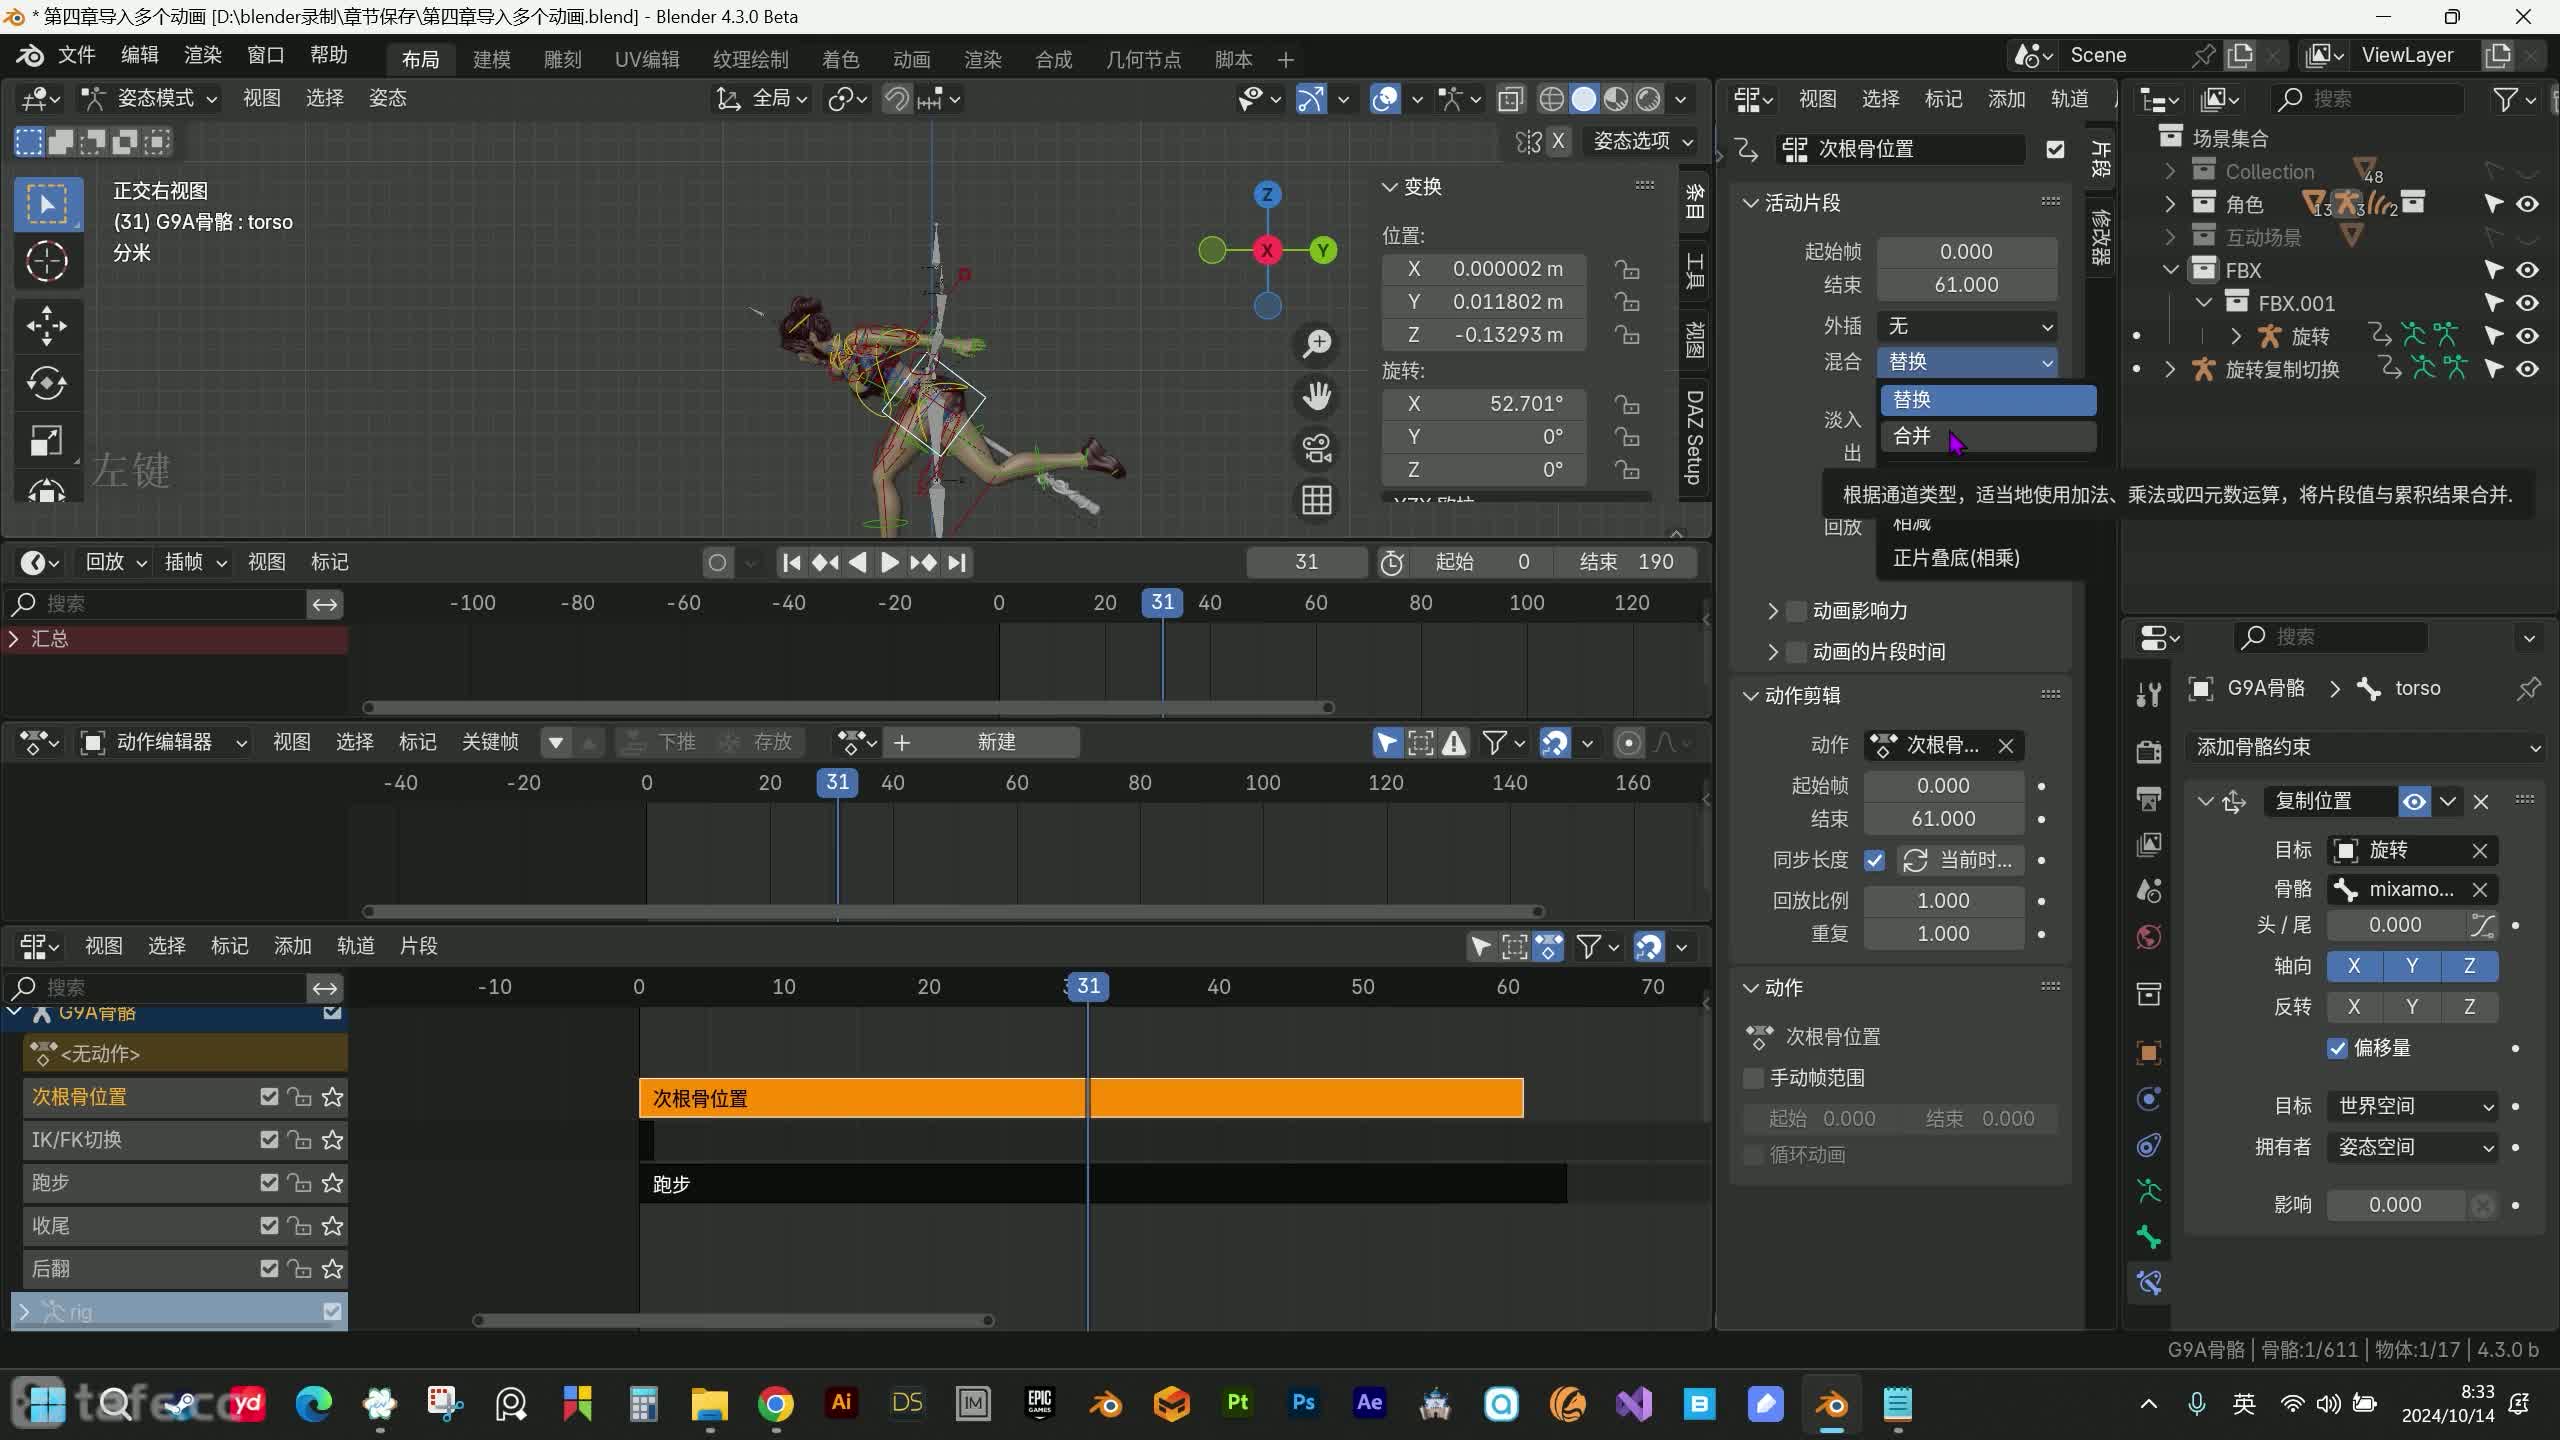Click the current frame field showing 31

click(1306, 562)
